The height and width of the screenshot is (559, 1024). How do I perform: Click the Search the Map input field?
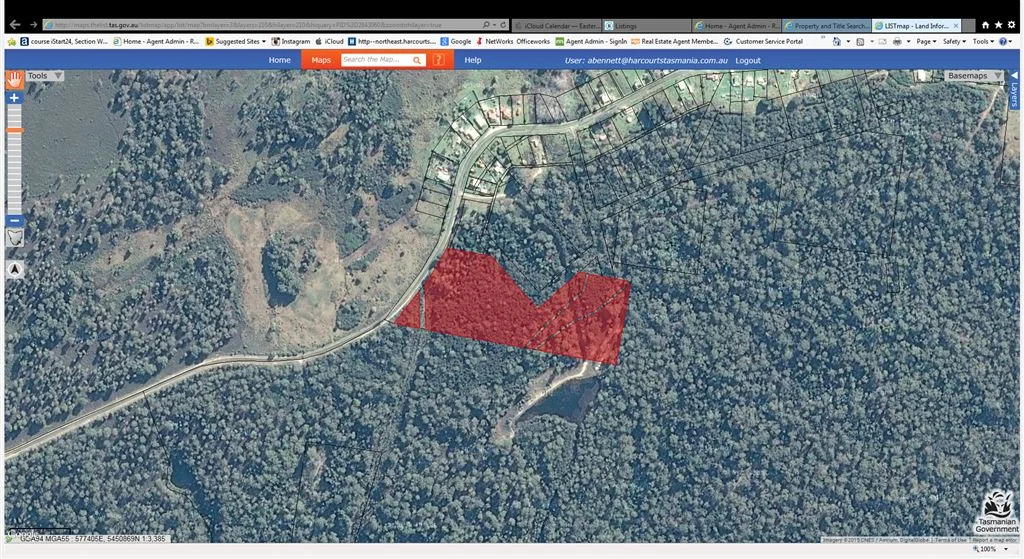point(374,60)
